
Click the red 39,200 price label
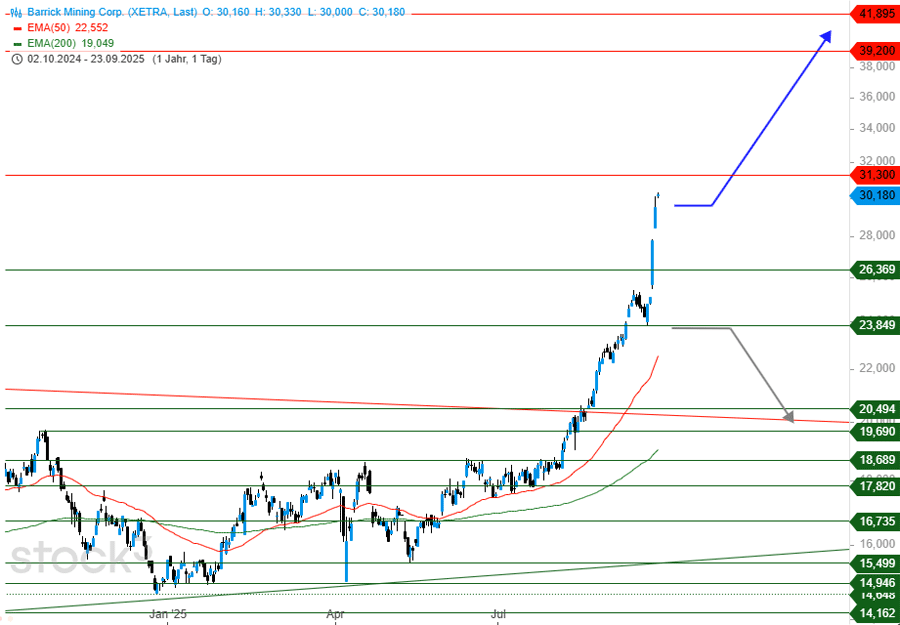pyautogui.click(x=875, y=50)
